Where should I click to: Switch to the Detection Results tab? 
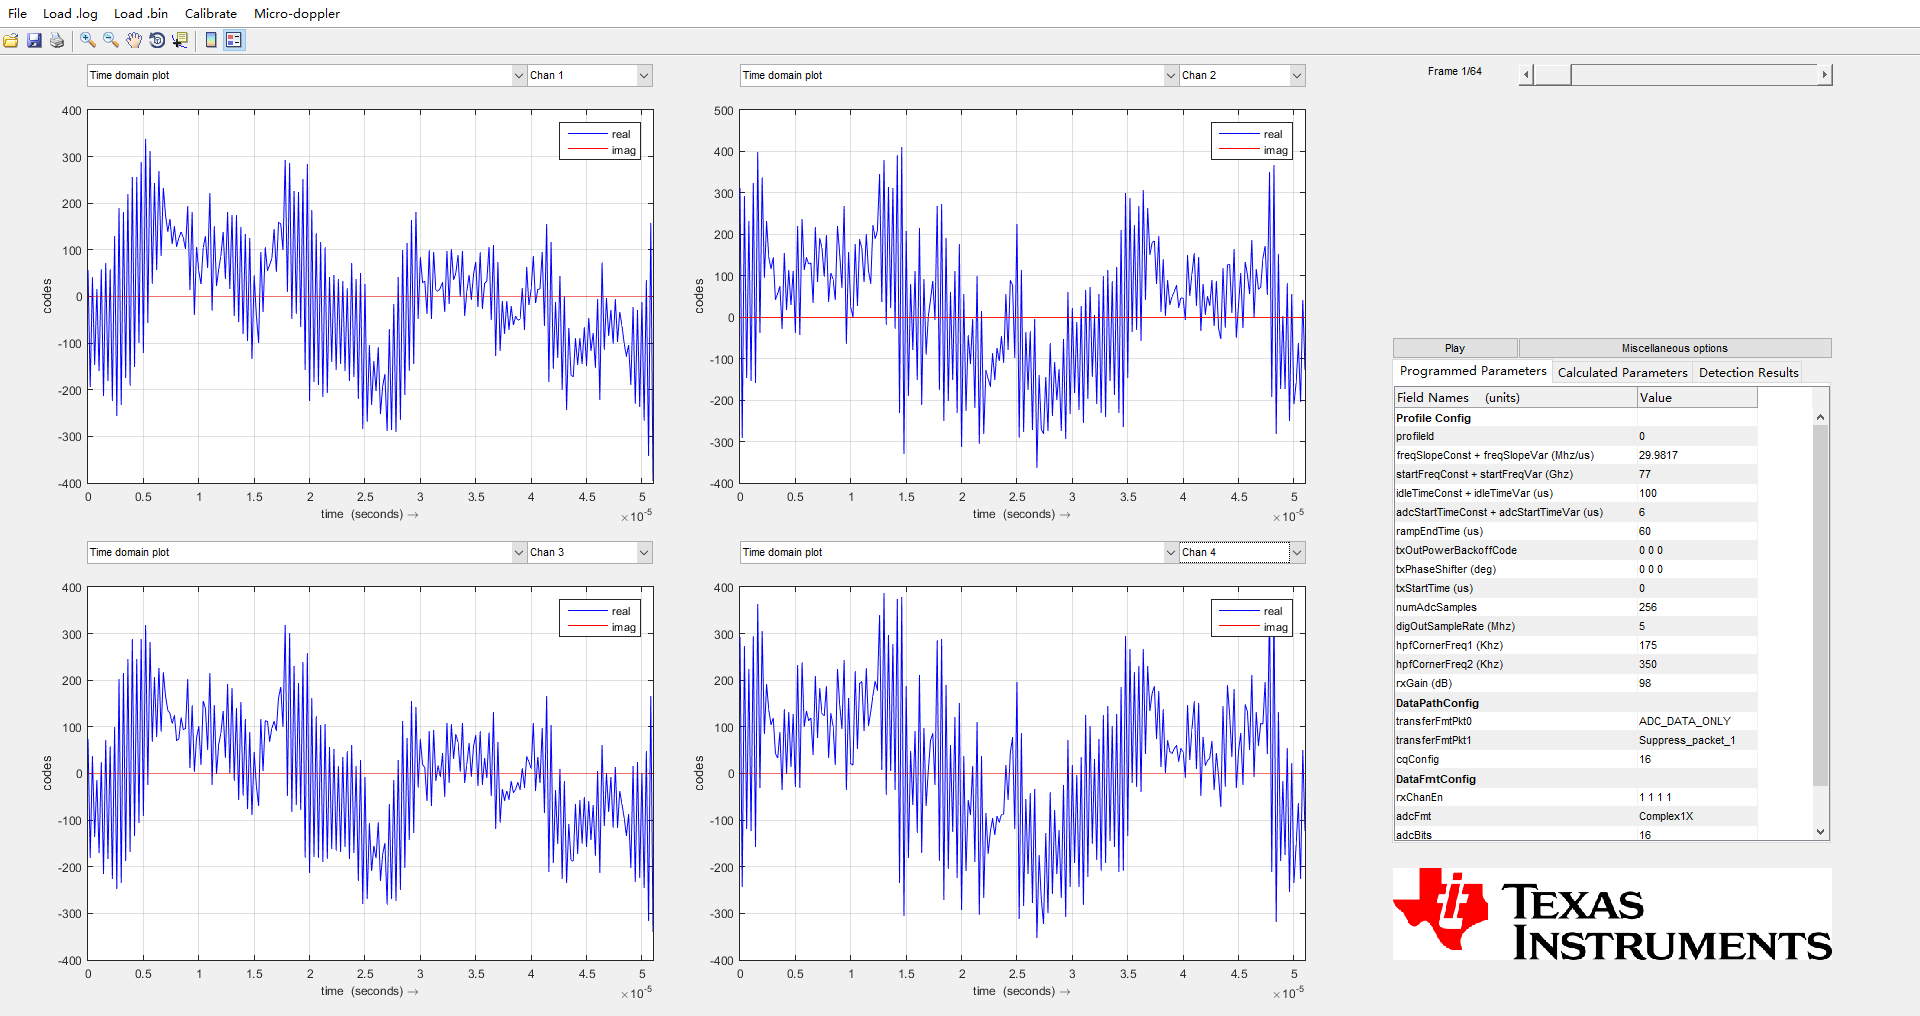pyautogui.click(x=1748, y=372)
